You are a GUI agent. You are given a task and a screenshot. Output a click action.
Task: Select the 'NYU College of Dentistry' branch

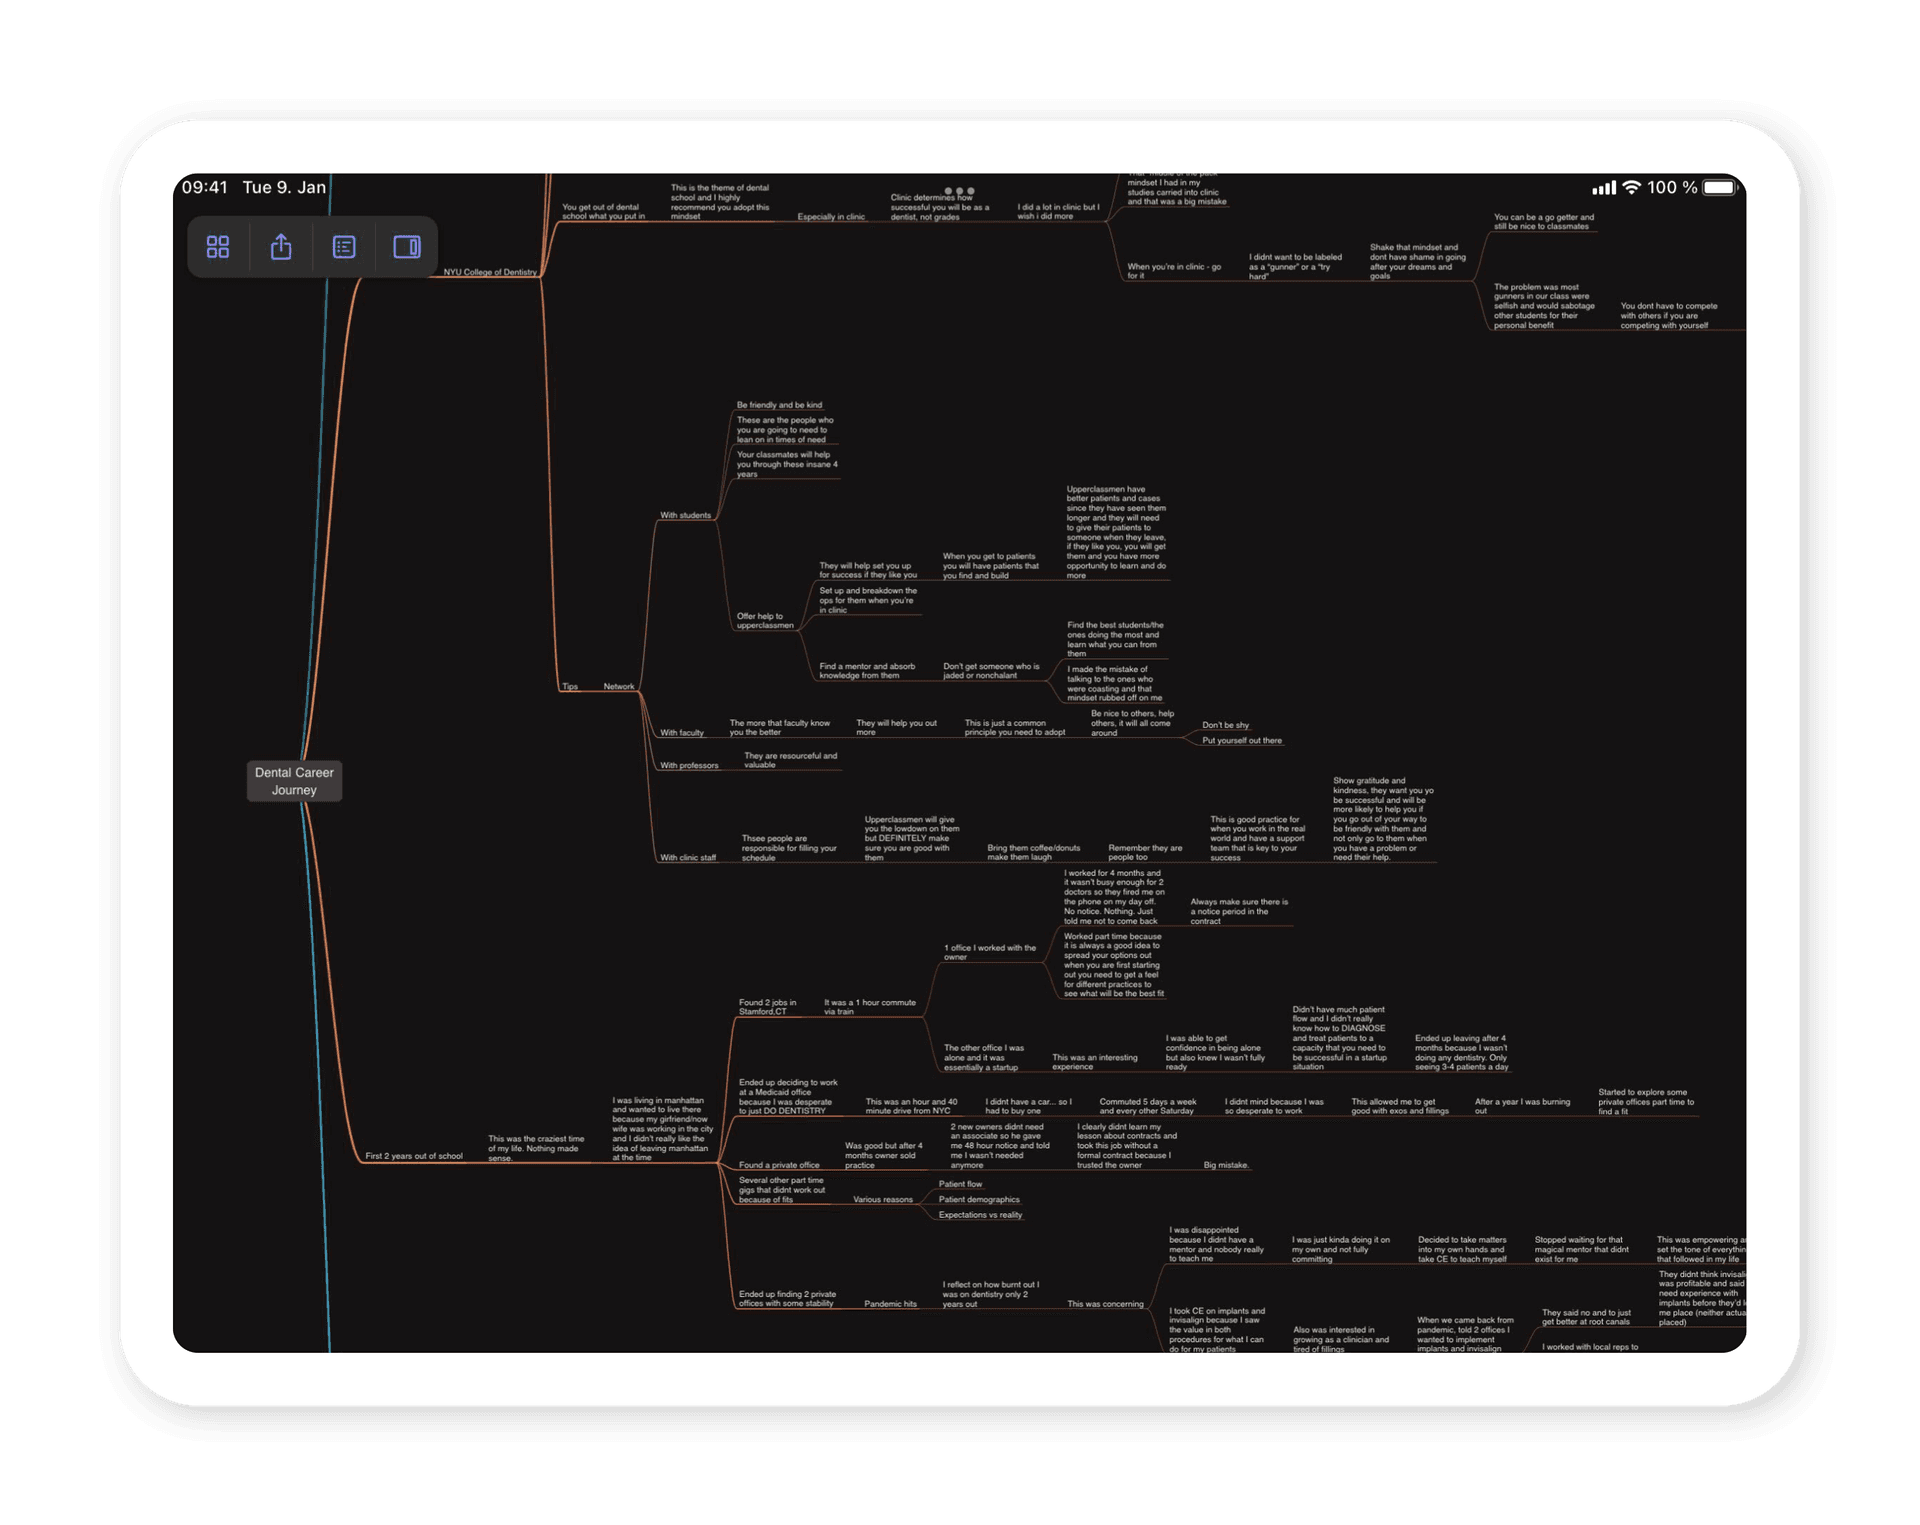click(x=489, y=271)
